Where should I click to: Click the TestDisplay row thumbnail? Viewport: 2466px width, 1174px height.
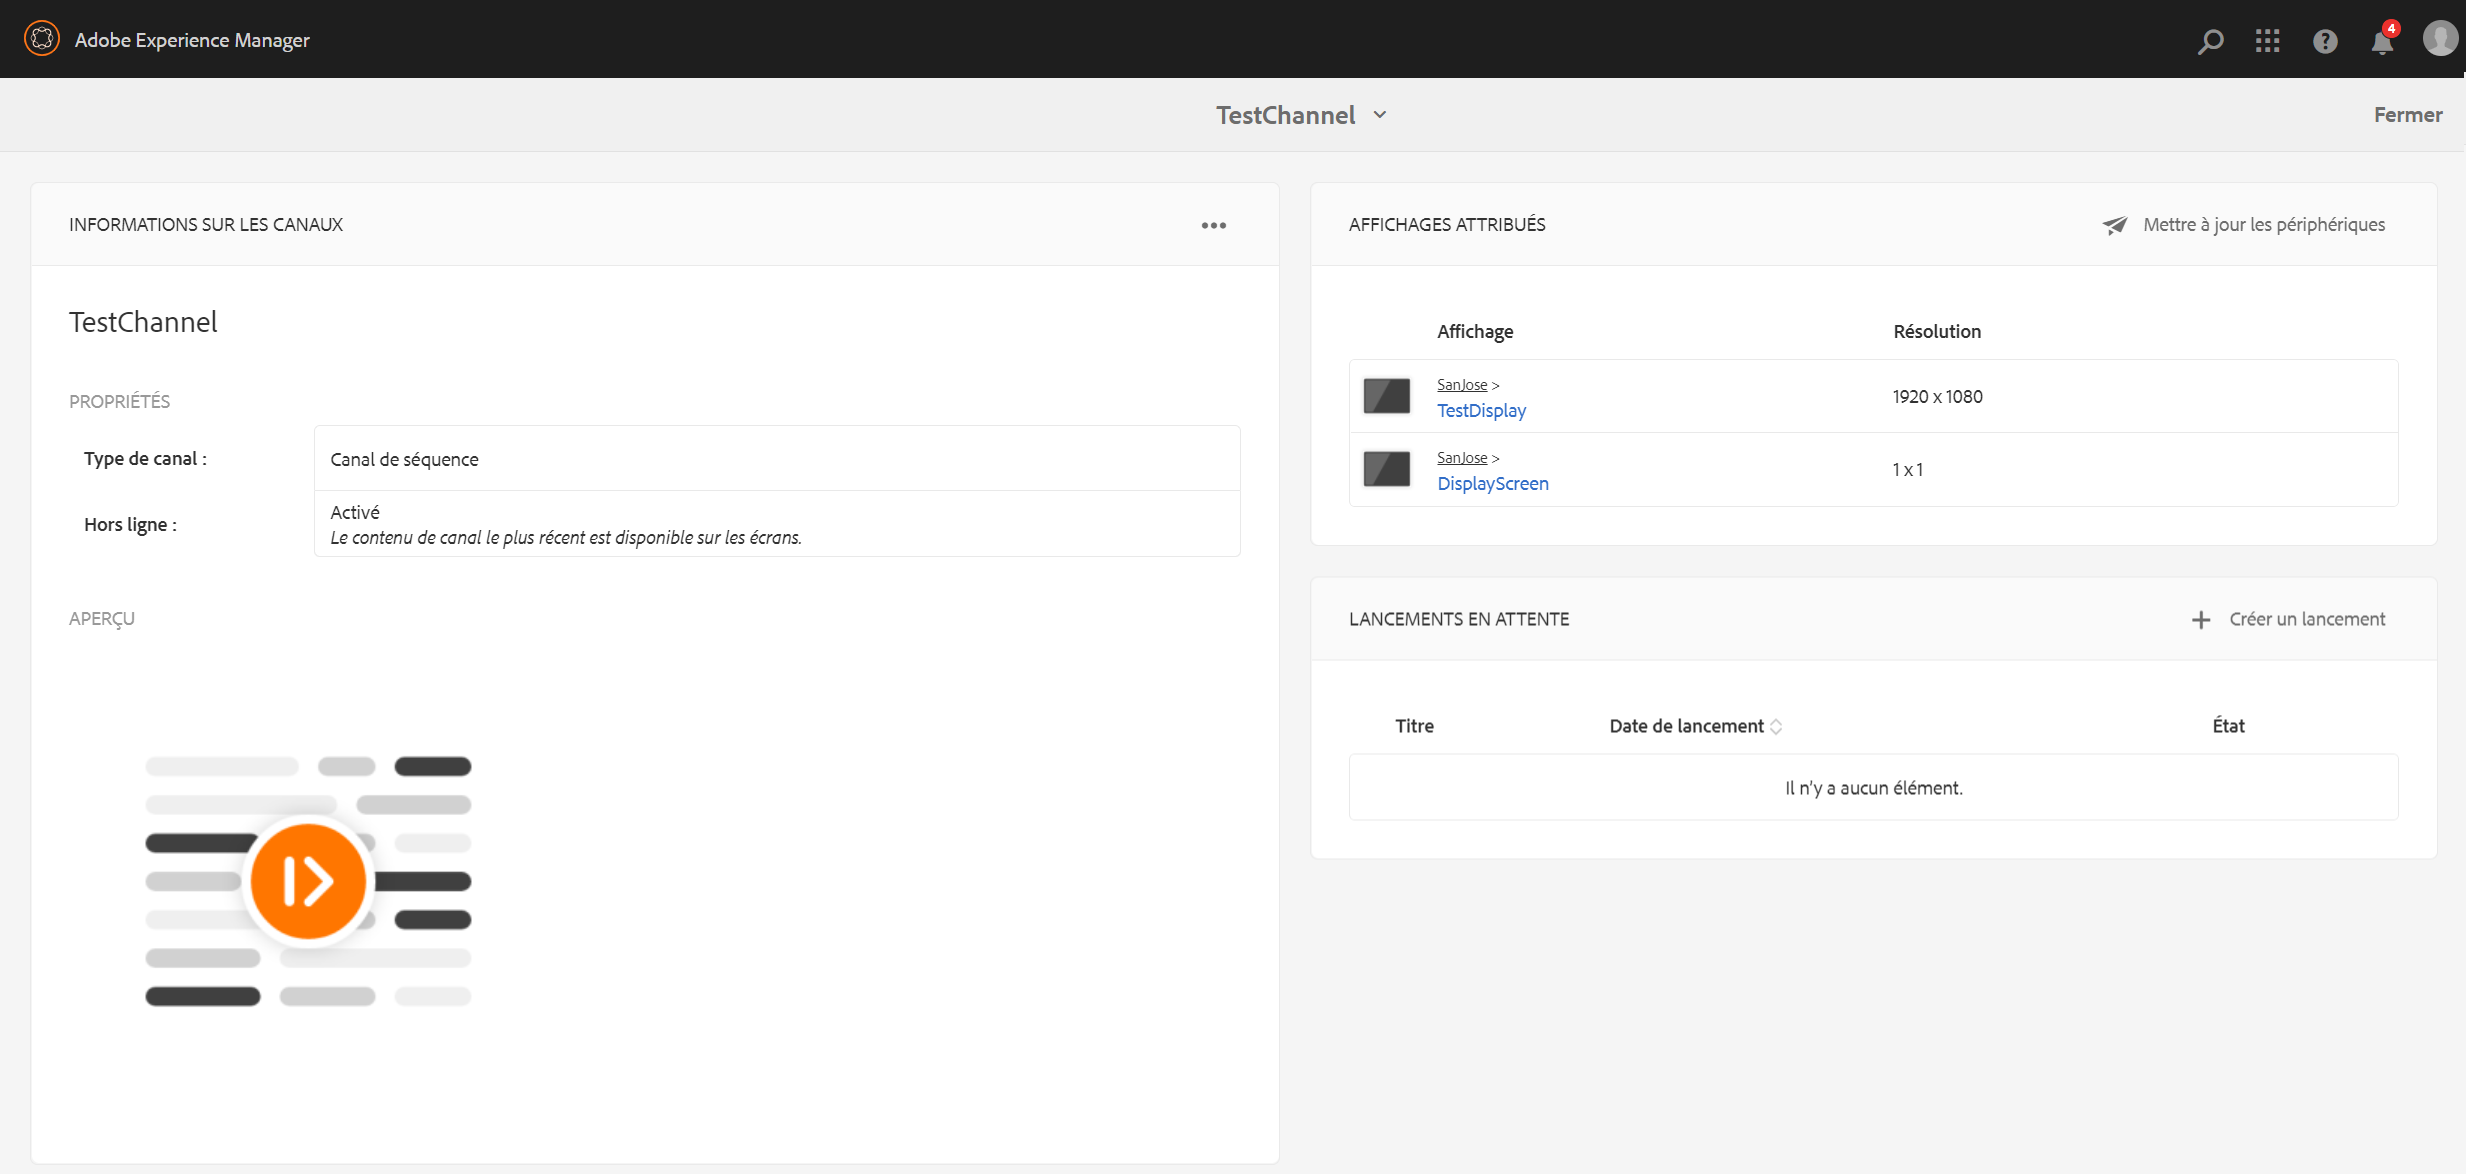click(x=1386, y=396)
